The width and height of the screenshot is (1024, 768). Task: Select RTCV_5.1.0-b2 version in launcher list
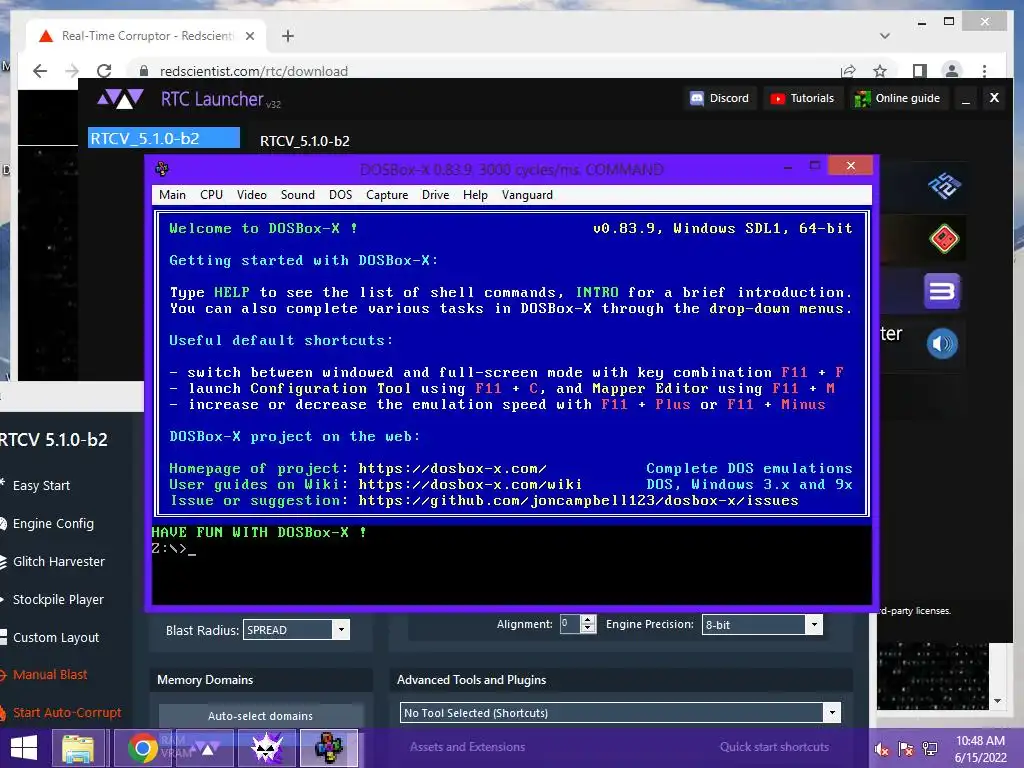tap(164, 138)
